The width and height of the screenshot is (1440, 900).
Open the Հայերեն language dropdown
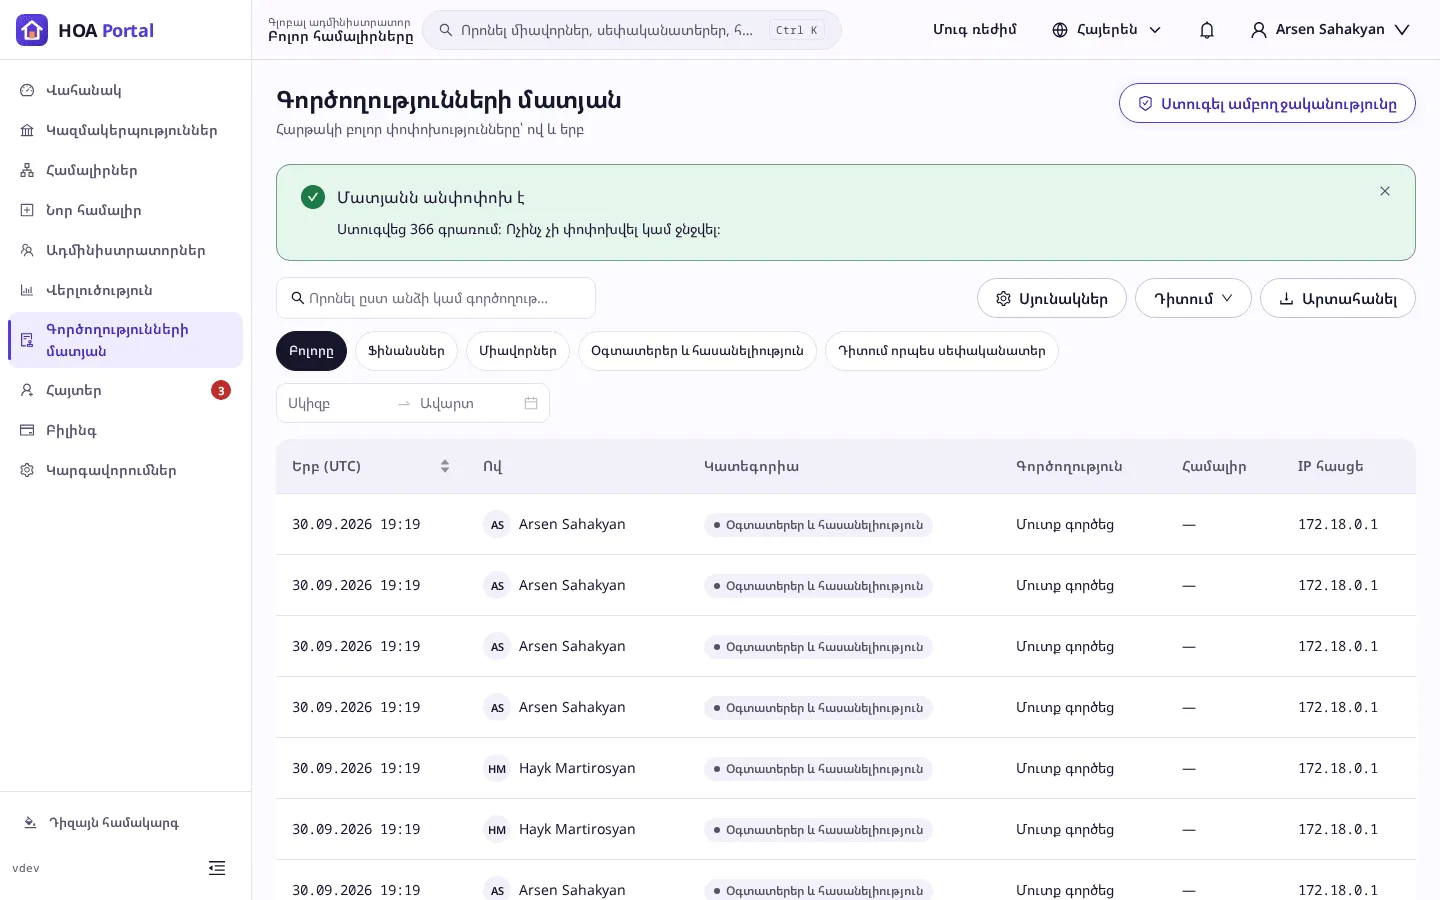(x=1107, y=30)
